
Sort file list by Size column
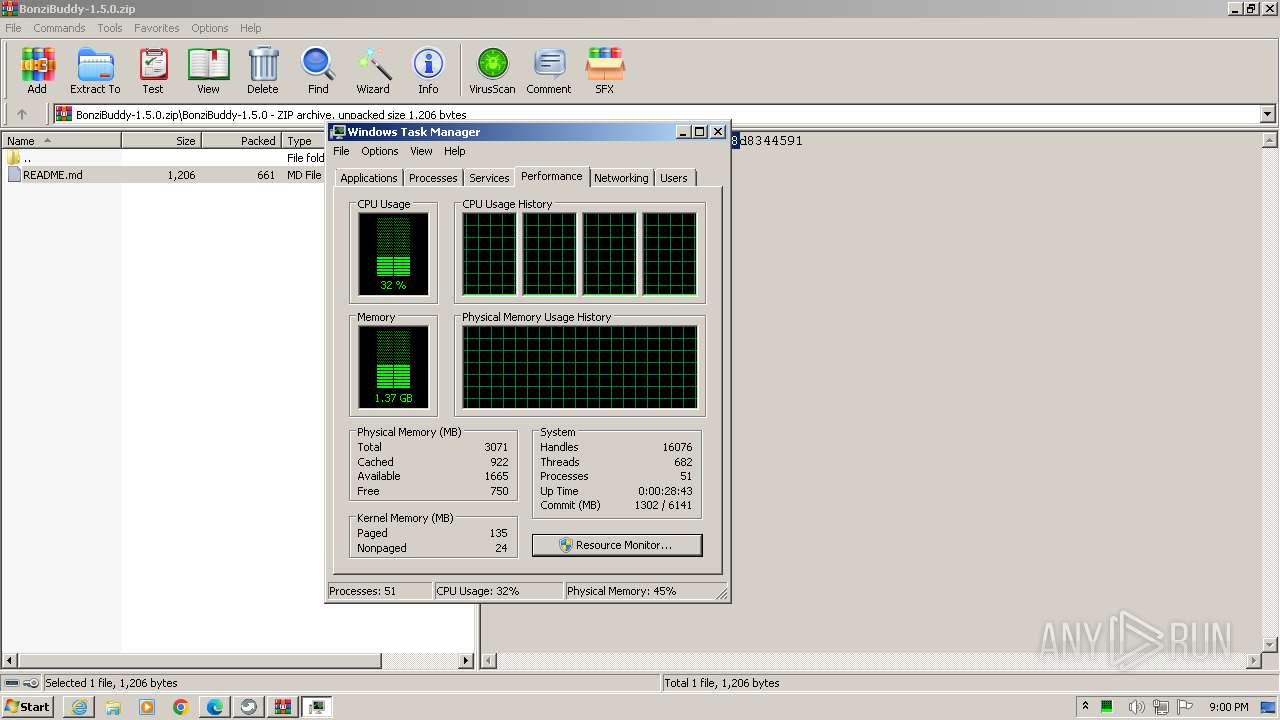point(161,141)
